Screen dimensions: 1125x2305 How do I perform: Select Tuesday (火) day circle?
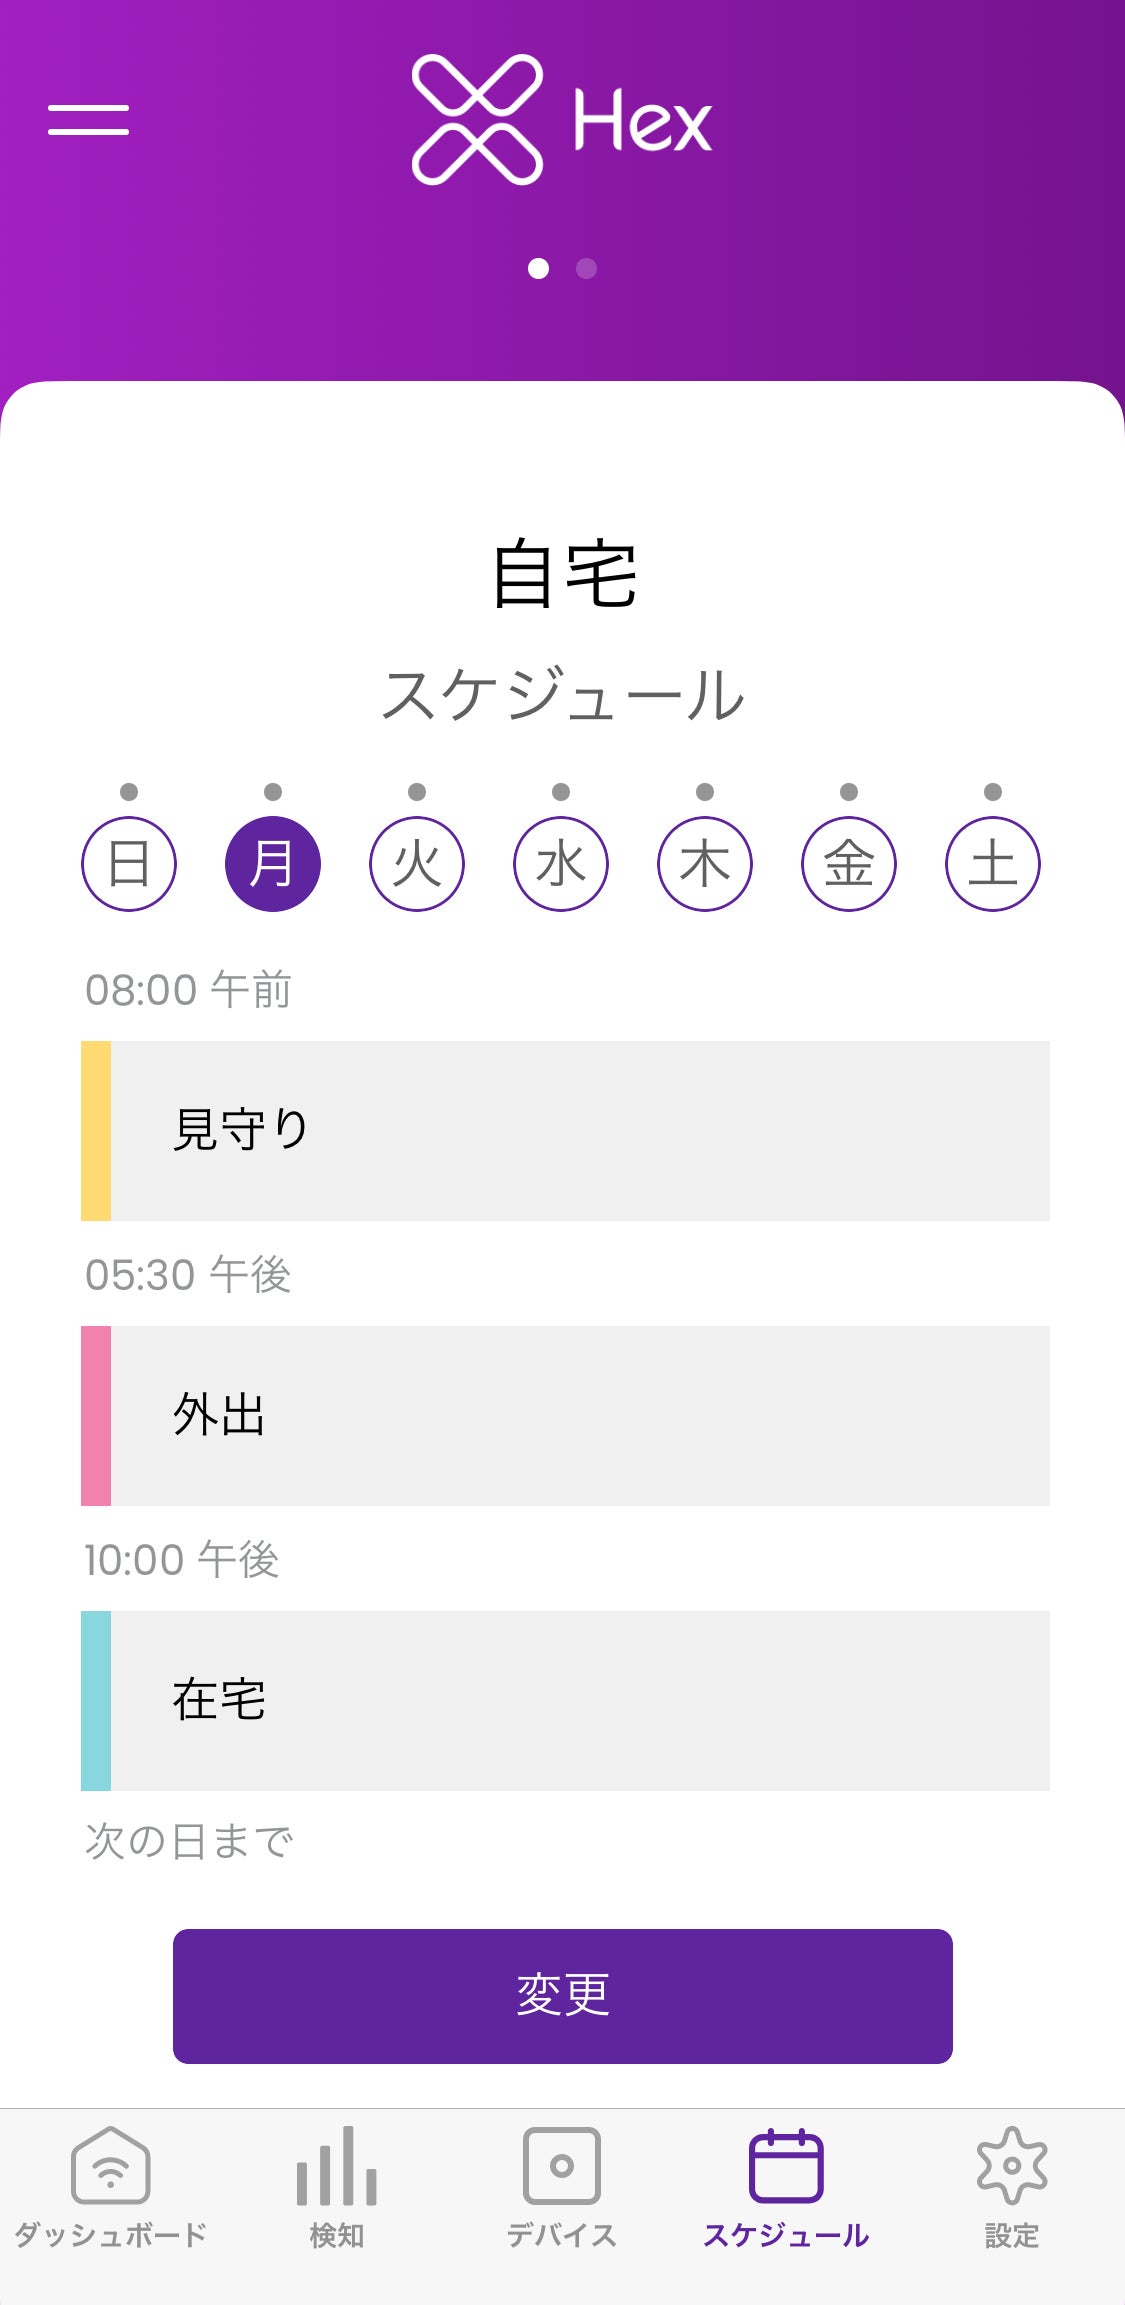click(x=417, y=864)
